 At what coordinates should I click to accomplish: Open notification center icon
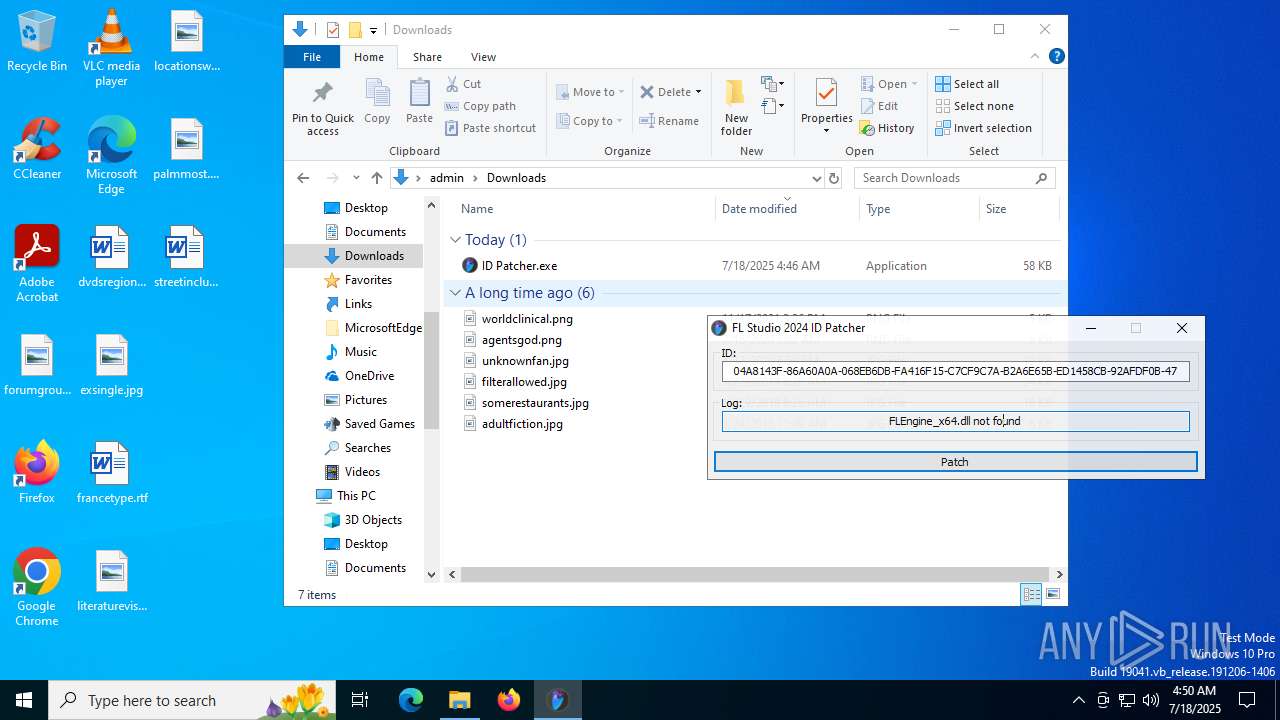click(x=1247, y=700)
